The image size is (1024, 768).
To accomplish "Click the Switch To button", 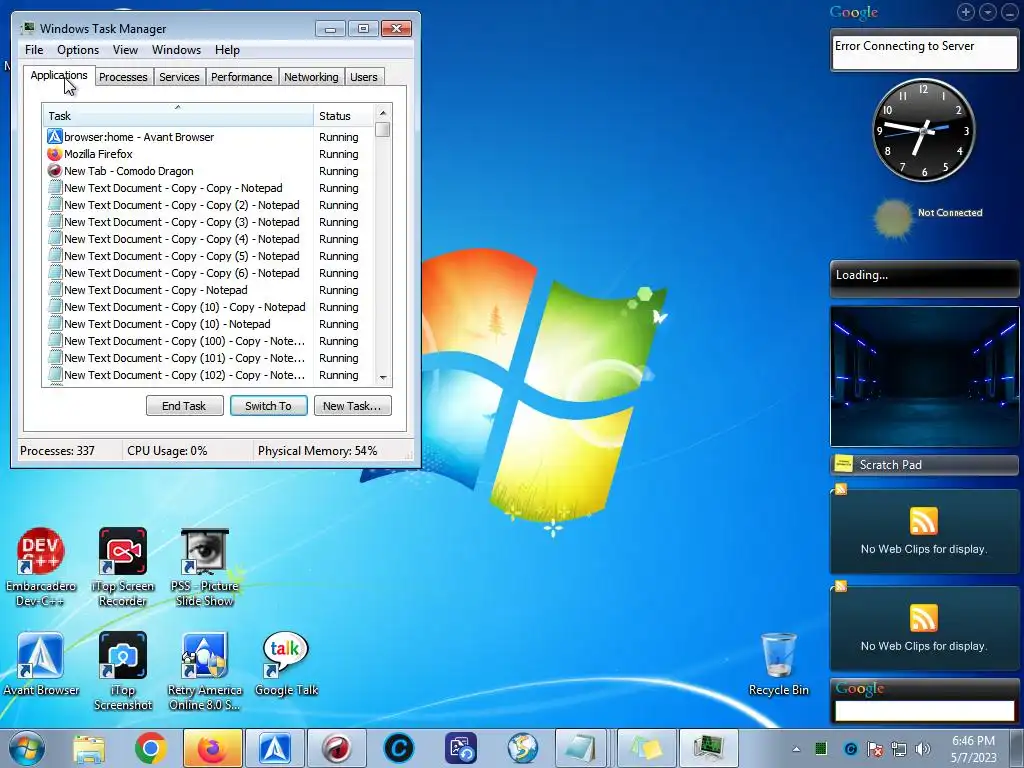I will pyautogui.click(x=268, y=406).
